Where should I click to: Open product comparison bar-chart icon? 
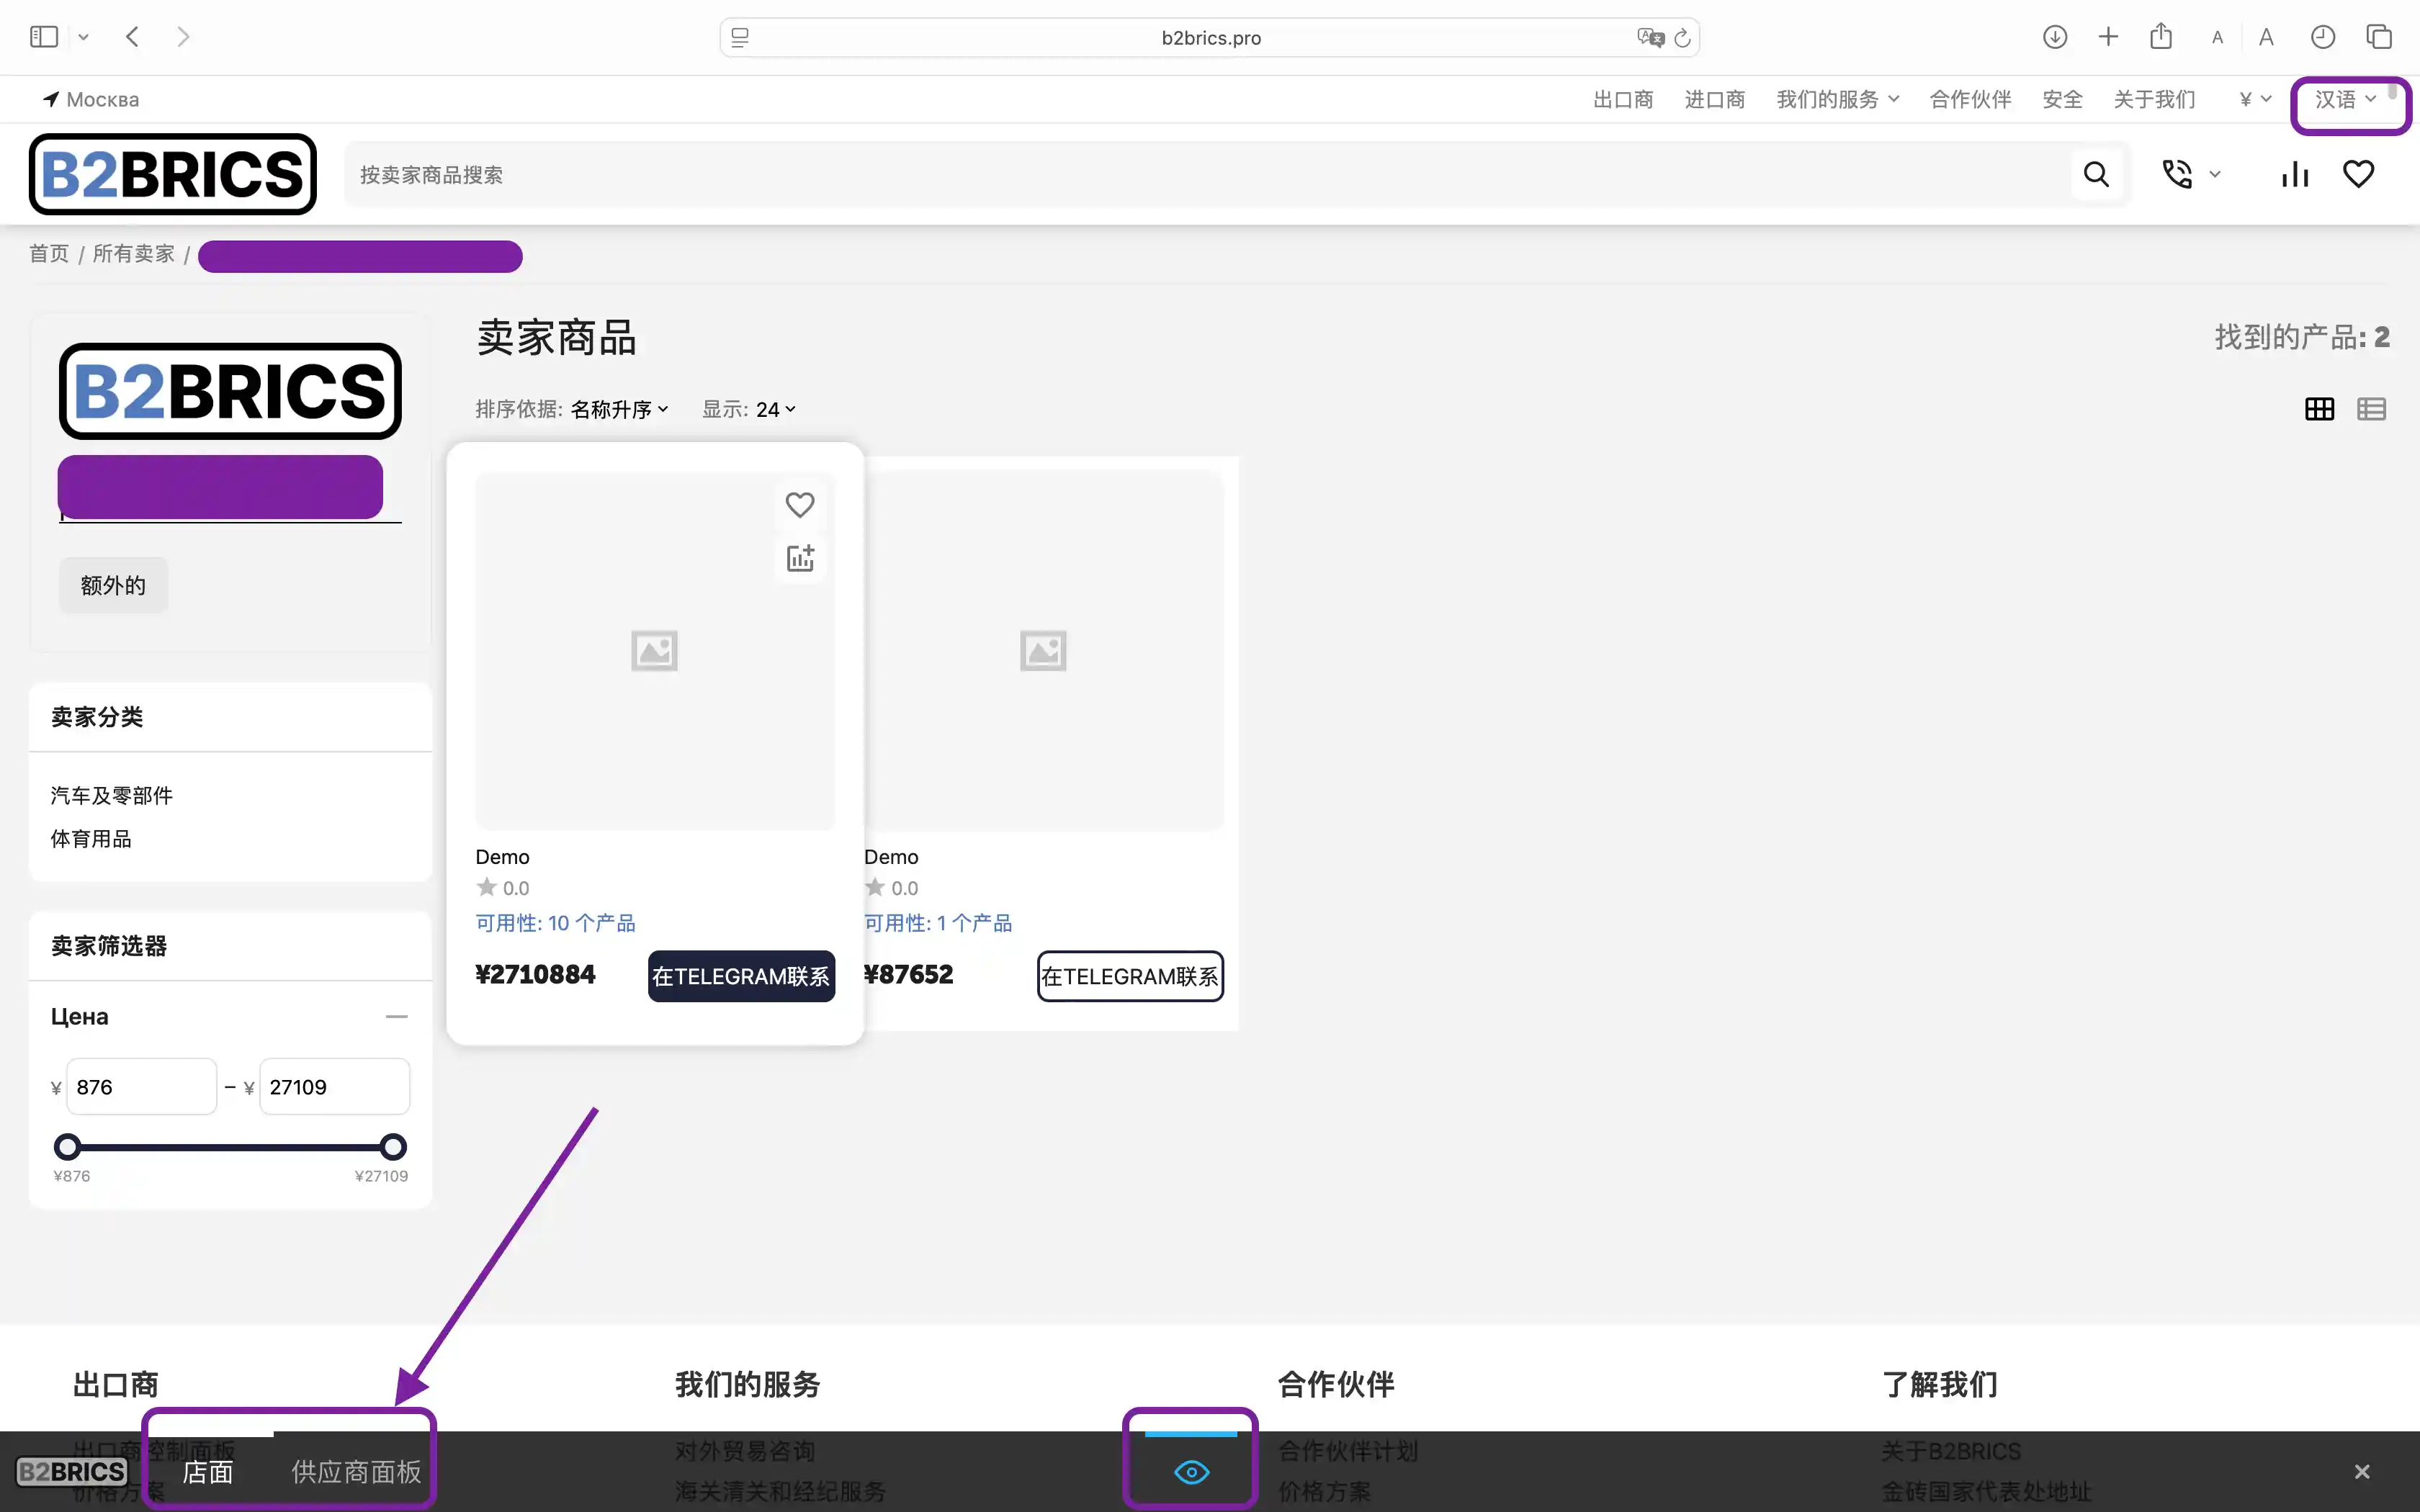point(2295,175)
